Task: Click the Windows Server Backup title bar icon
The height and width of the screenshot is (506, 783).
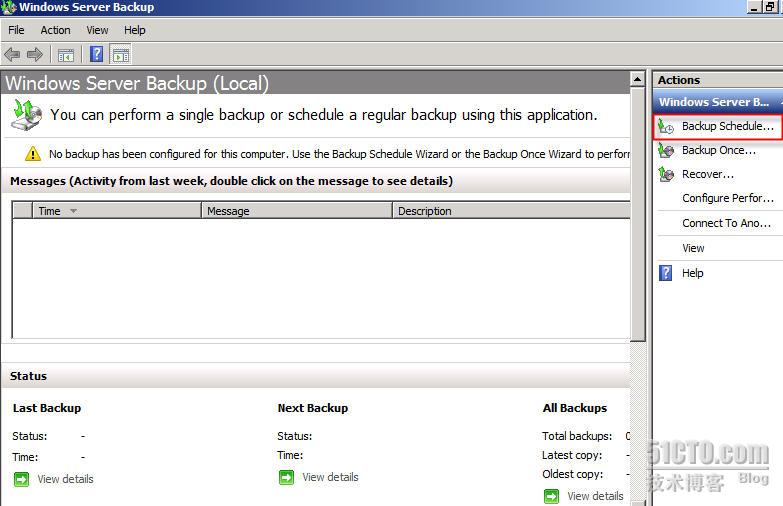Action: point(8,7)
